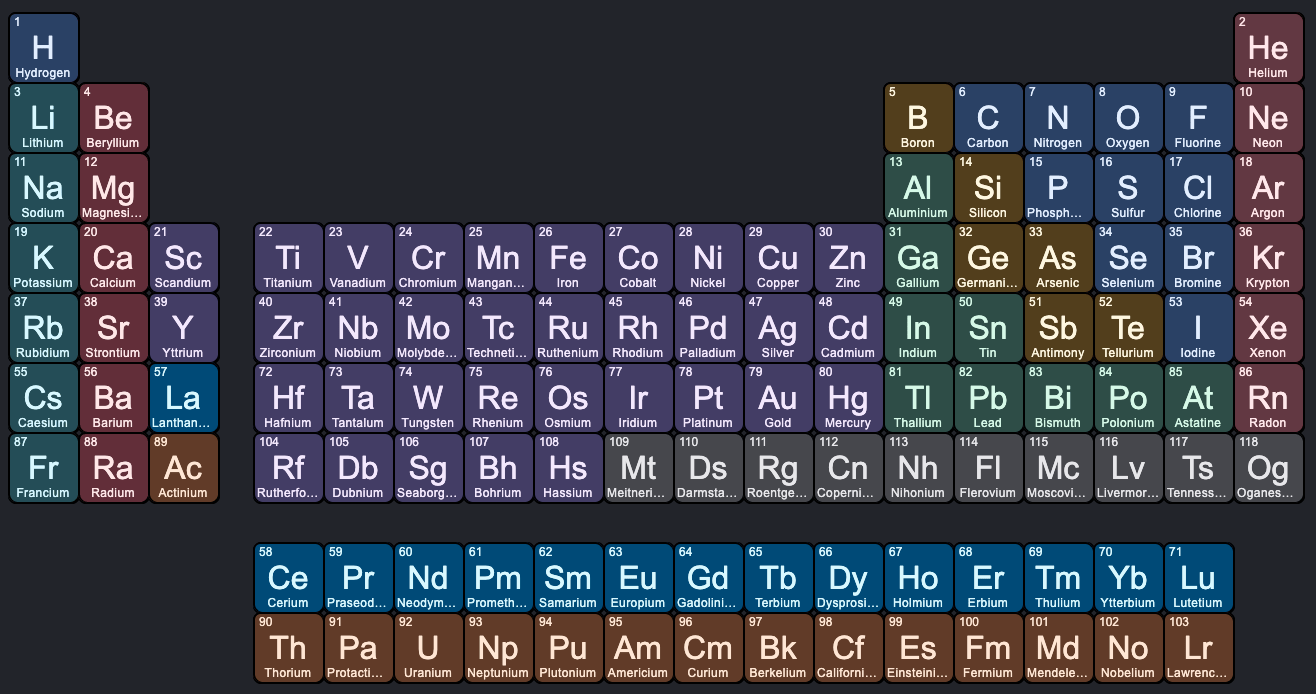
Task: Choose the Boron element
Action: click(x=918, y=118)
